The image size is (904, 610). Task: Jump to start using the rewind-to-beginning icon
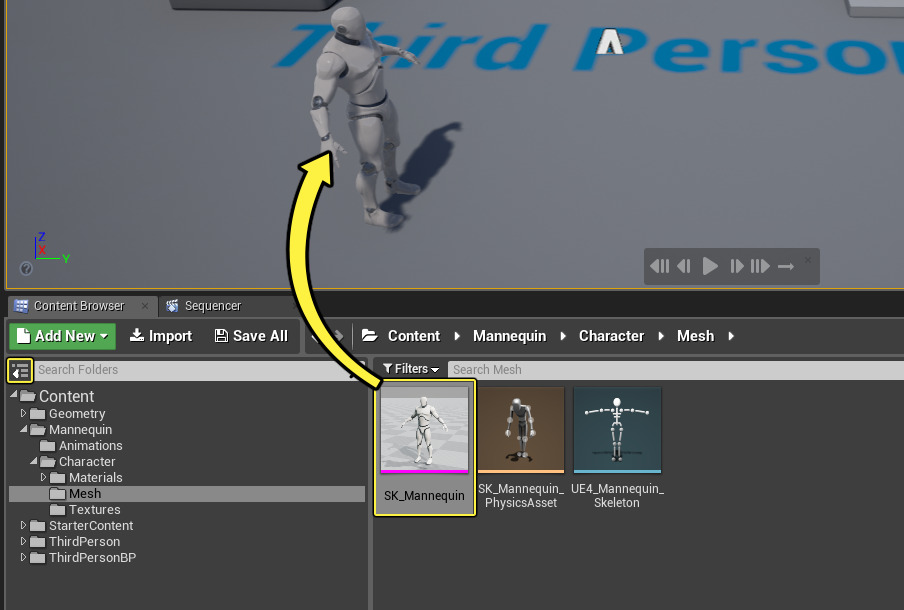click(660, 266)
